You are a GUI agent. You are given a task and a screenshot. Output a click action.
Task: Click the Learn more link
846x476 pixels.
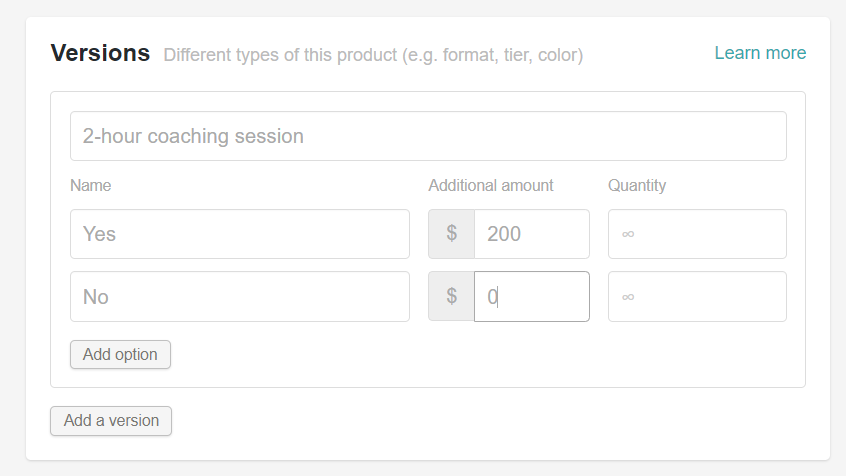pyautogui.click(x=759, y=53)
